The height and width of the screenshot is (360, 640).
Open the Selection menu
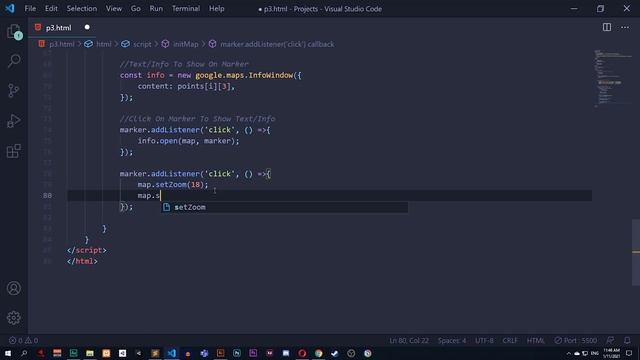pyautogui.click(x=82, y=9)
